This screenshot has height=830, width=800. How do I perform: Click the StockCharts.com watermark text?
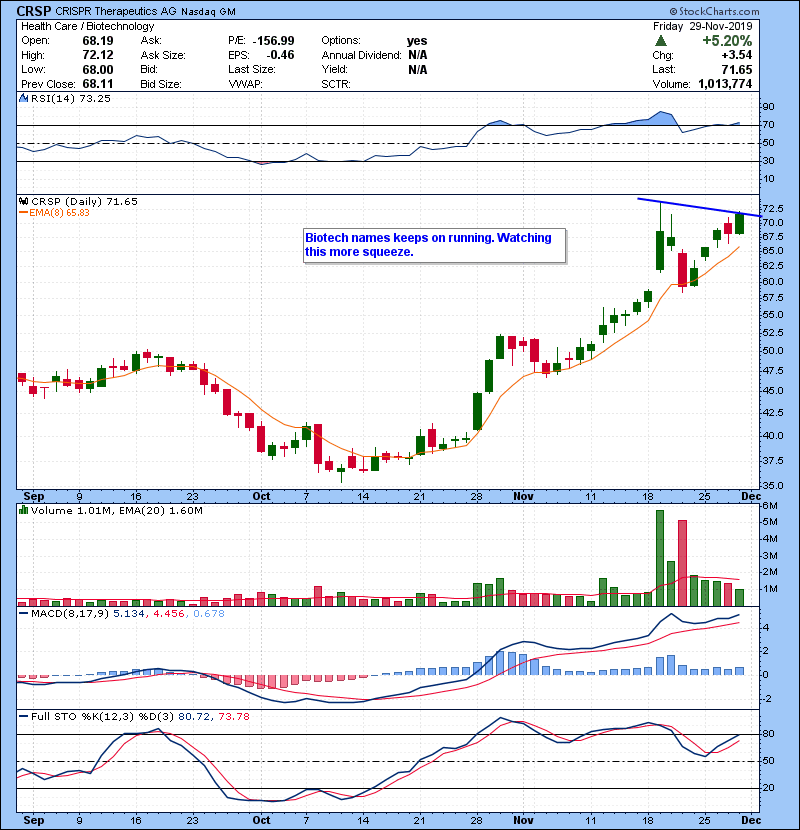(x=714, y=11)
